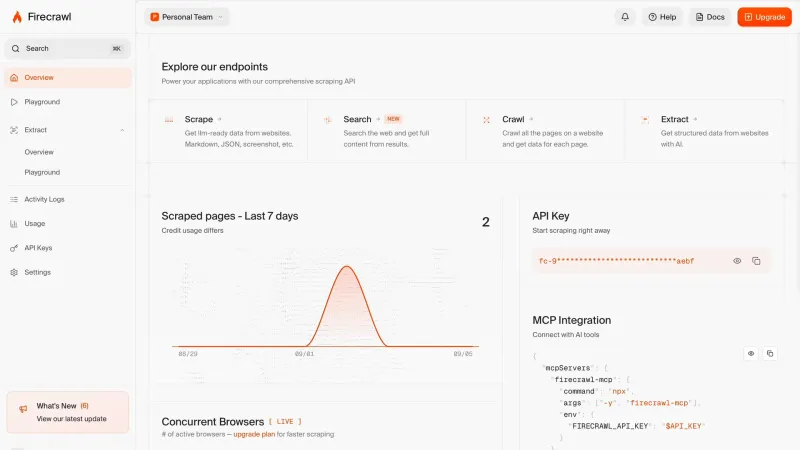This screenshot has height=450, width=800.
Task: Open the Docs link
Action: (x=710, y=17)
